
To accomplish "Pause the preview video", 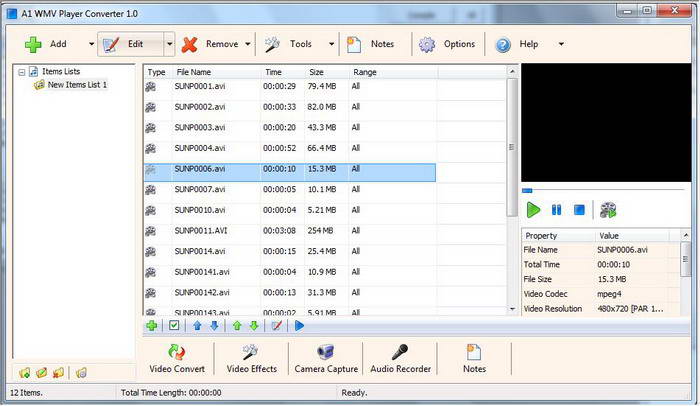I will click(x=556, y=210).
